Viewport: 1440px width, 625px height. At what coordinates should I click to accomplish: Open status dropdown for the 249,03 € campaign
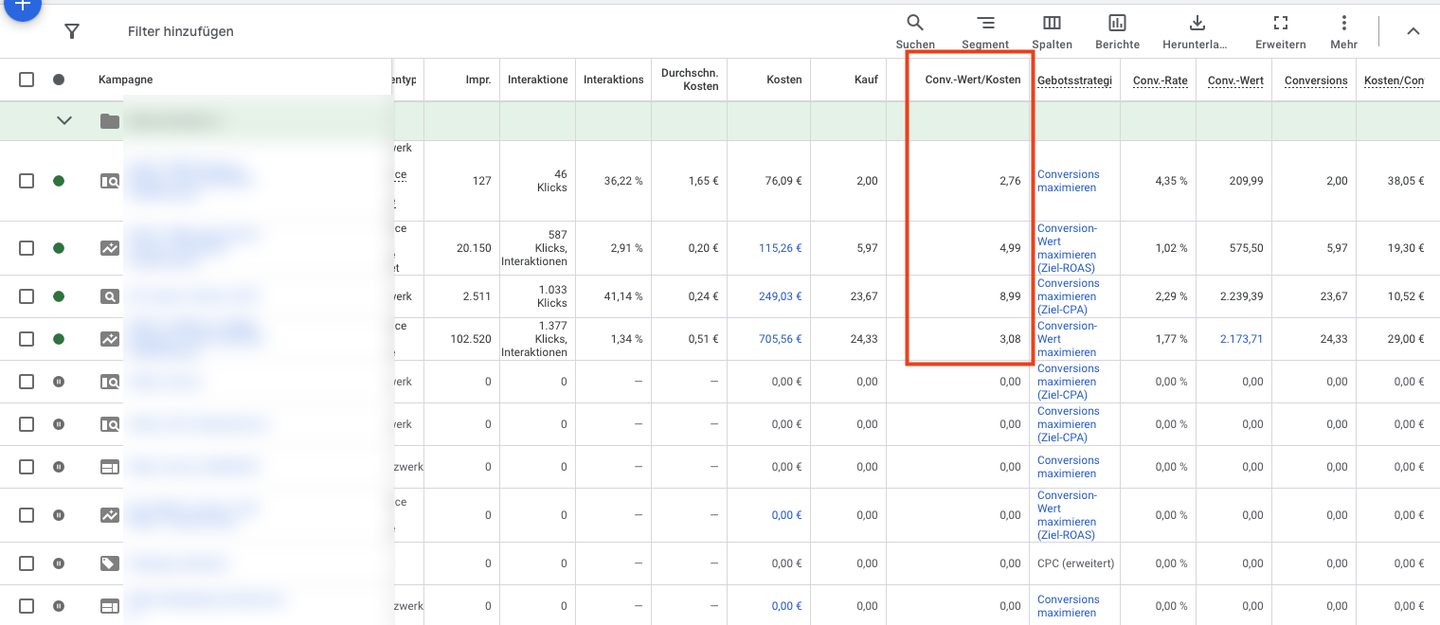pyautogui.click(x=58, y=297)
